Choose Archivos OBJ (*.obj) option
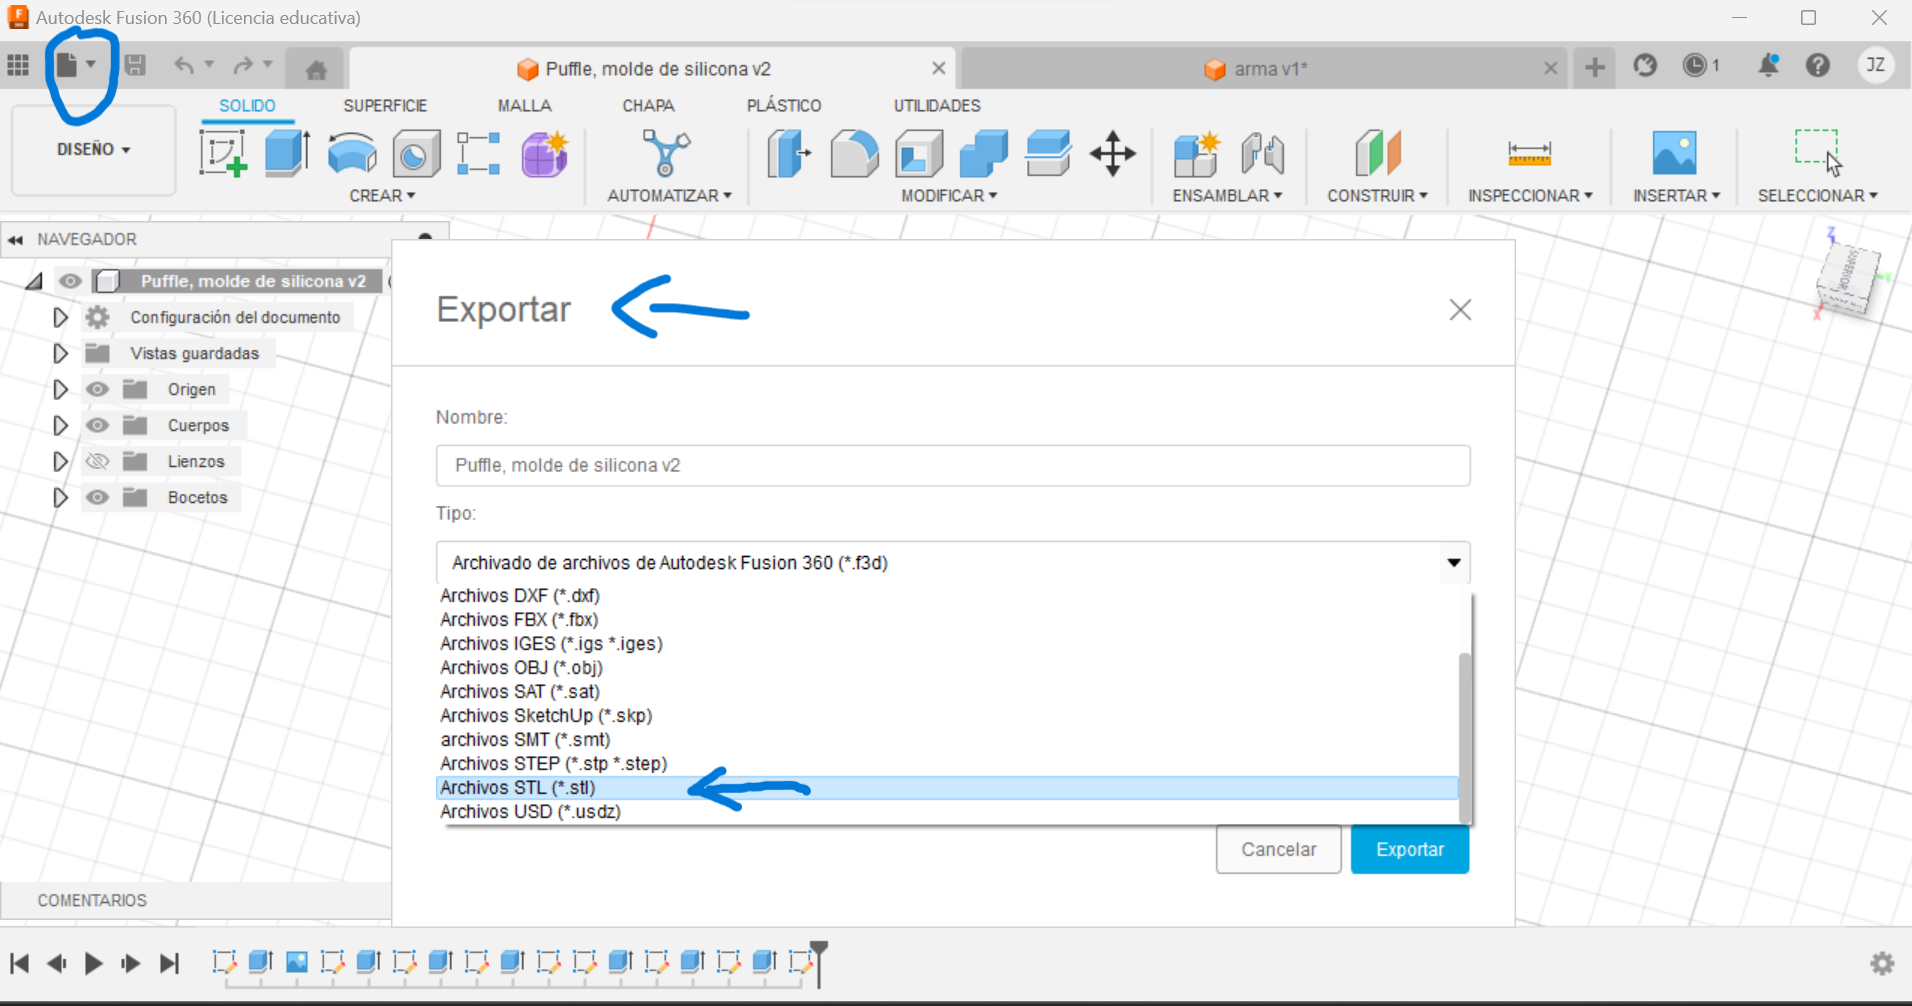This screenshot has width=1912, height=1006. pyautogui.click(x=947, y=668)
